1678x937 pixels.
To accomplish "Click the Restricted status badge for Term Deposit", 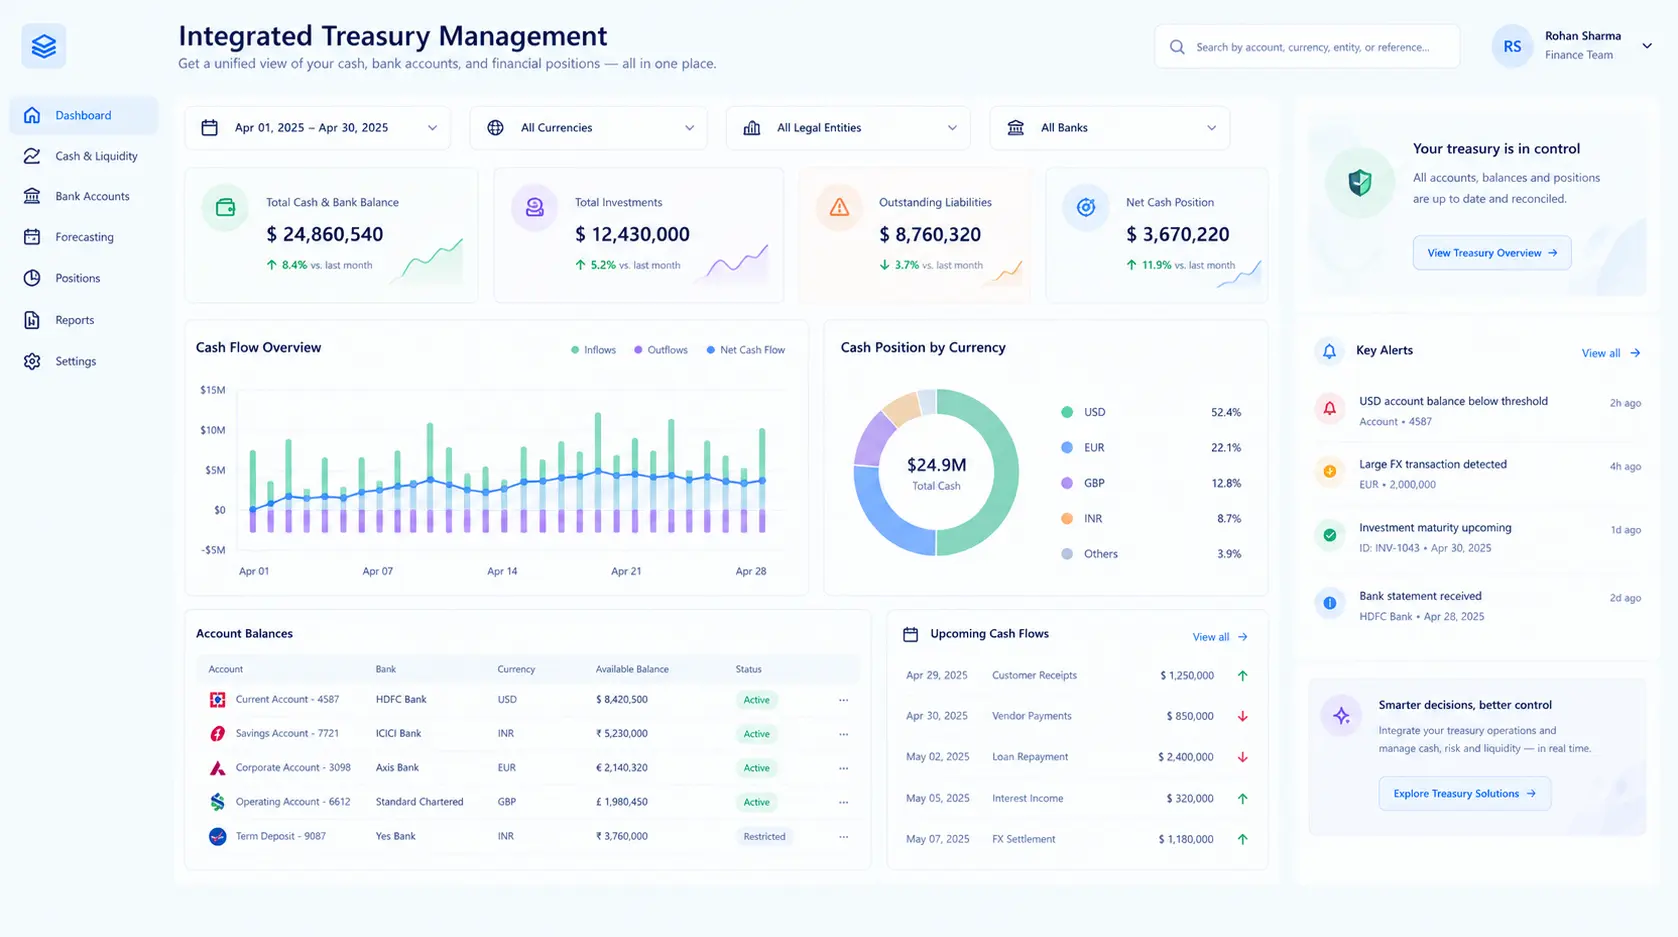I will (764, 837).
